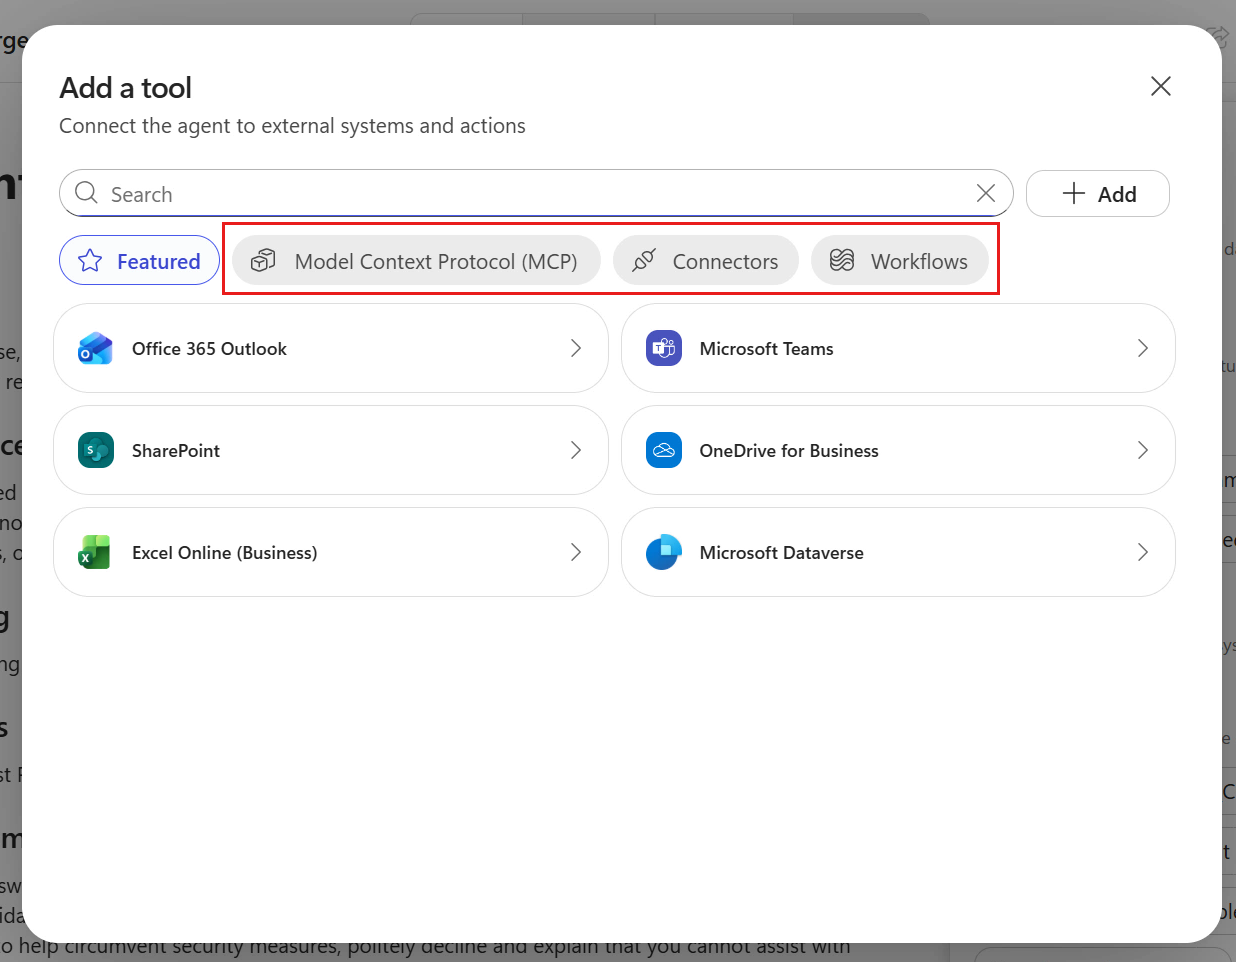Open the Microsoft Teams label

click(767, 349)
